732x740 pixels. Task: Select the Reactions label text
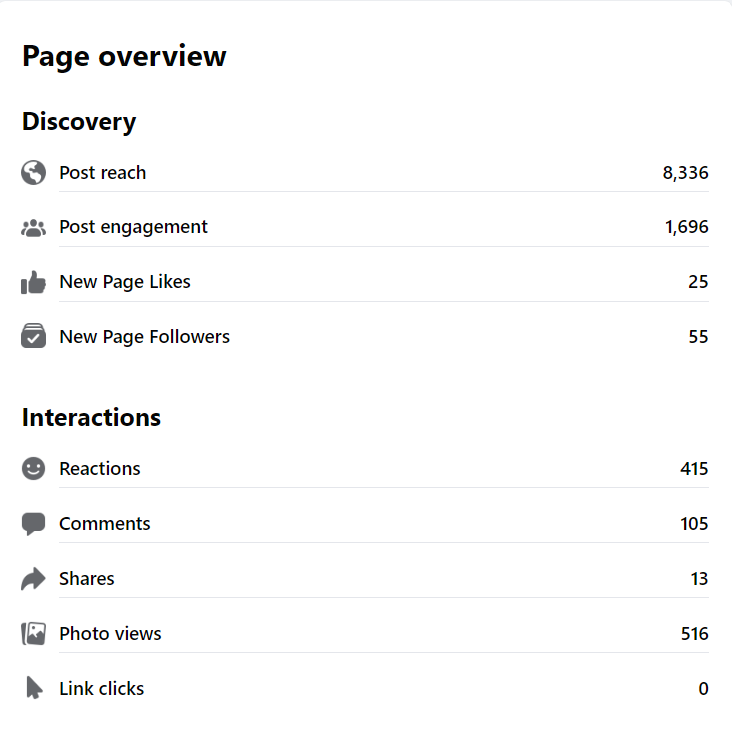(x=100, y=469)
